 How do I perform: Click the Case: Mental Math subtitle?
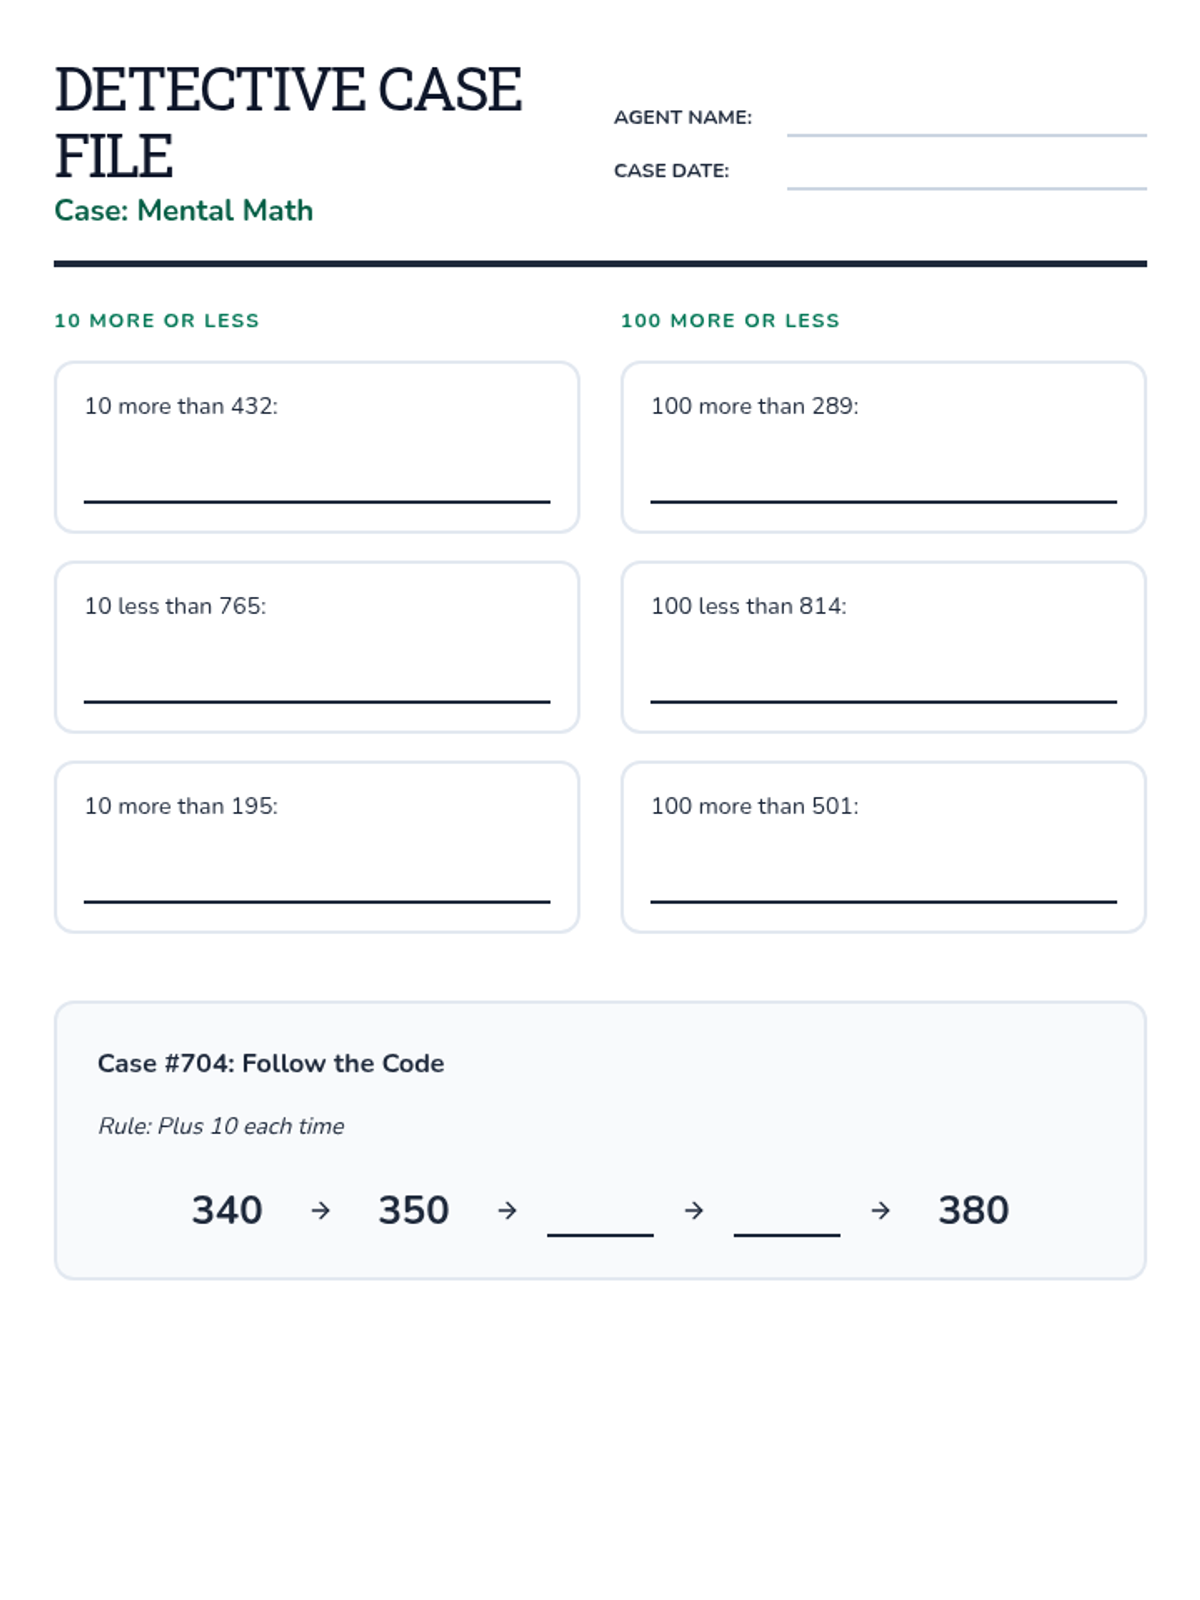coord(184,210)
